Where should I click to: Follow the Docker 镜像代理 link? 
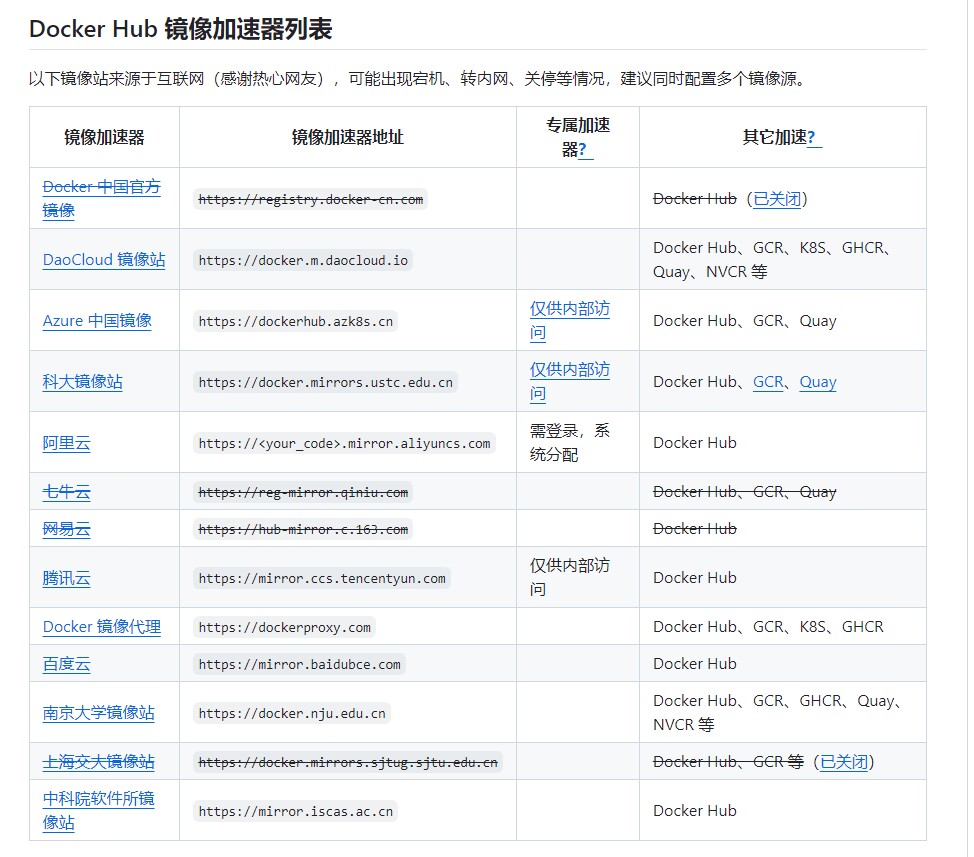(x=101, y=627)
